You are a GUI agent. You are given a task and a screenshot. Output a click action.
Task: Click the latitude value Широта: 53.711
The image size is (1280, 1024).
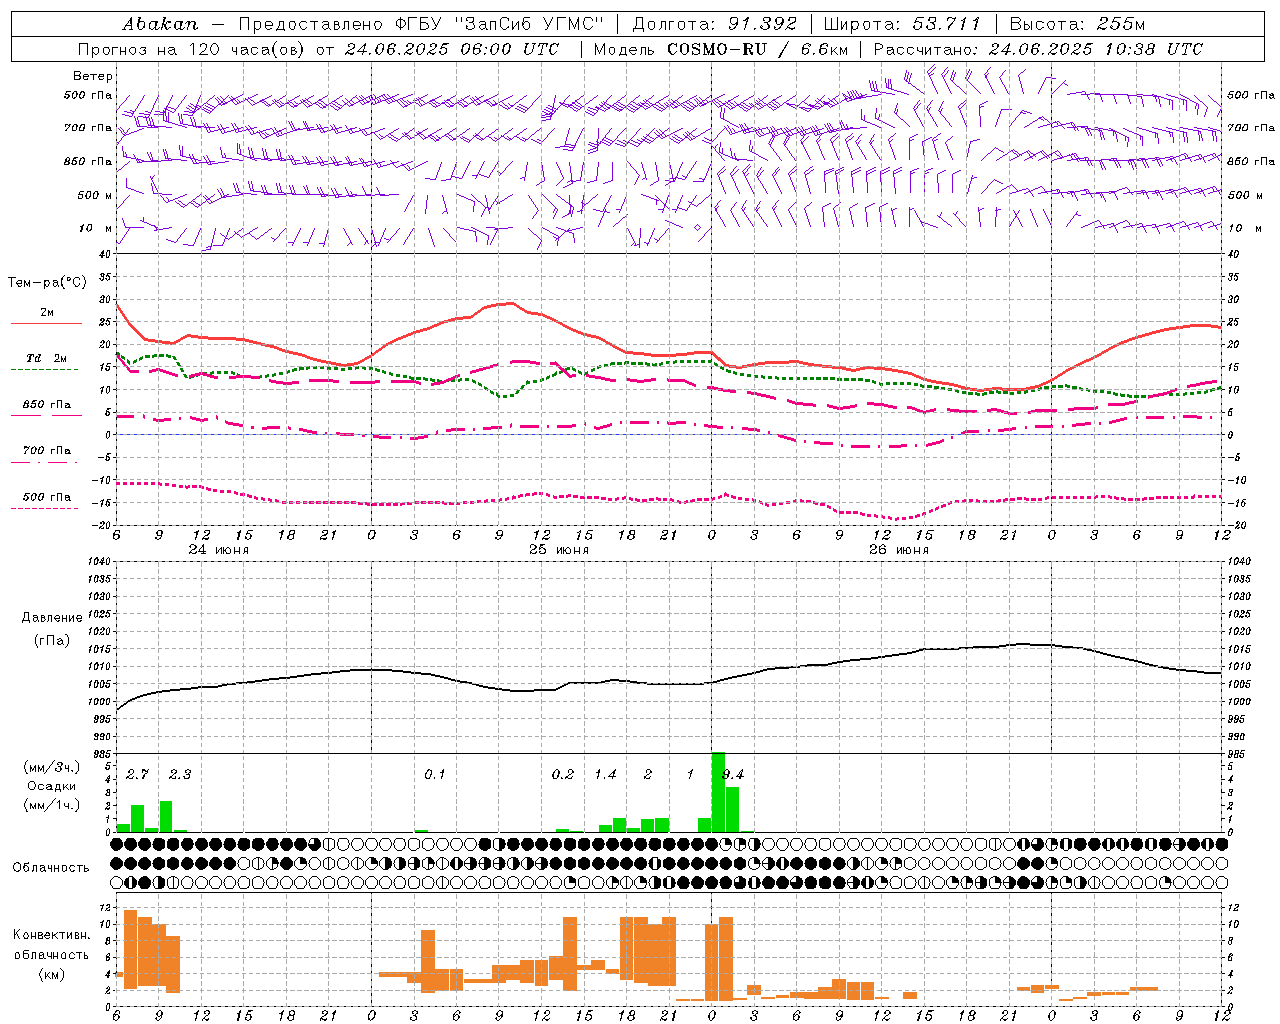point(902,24)
